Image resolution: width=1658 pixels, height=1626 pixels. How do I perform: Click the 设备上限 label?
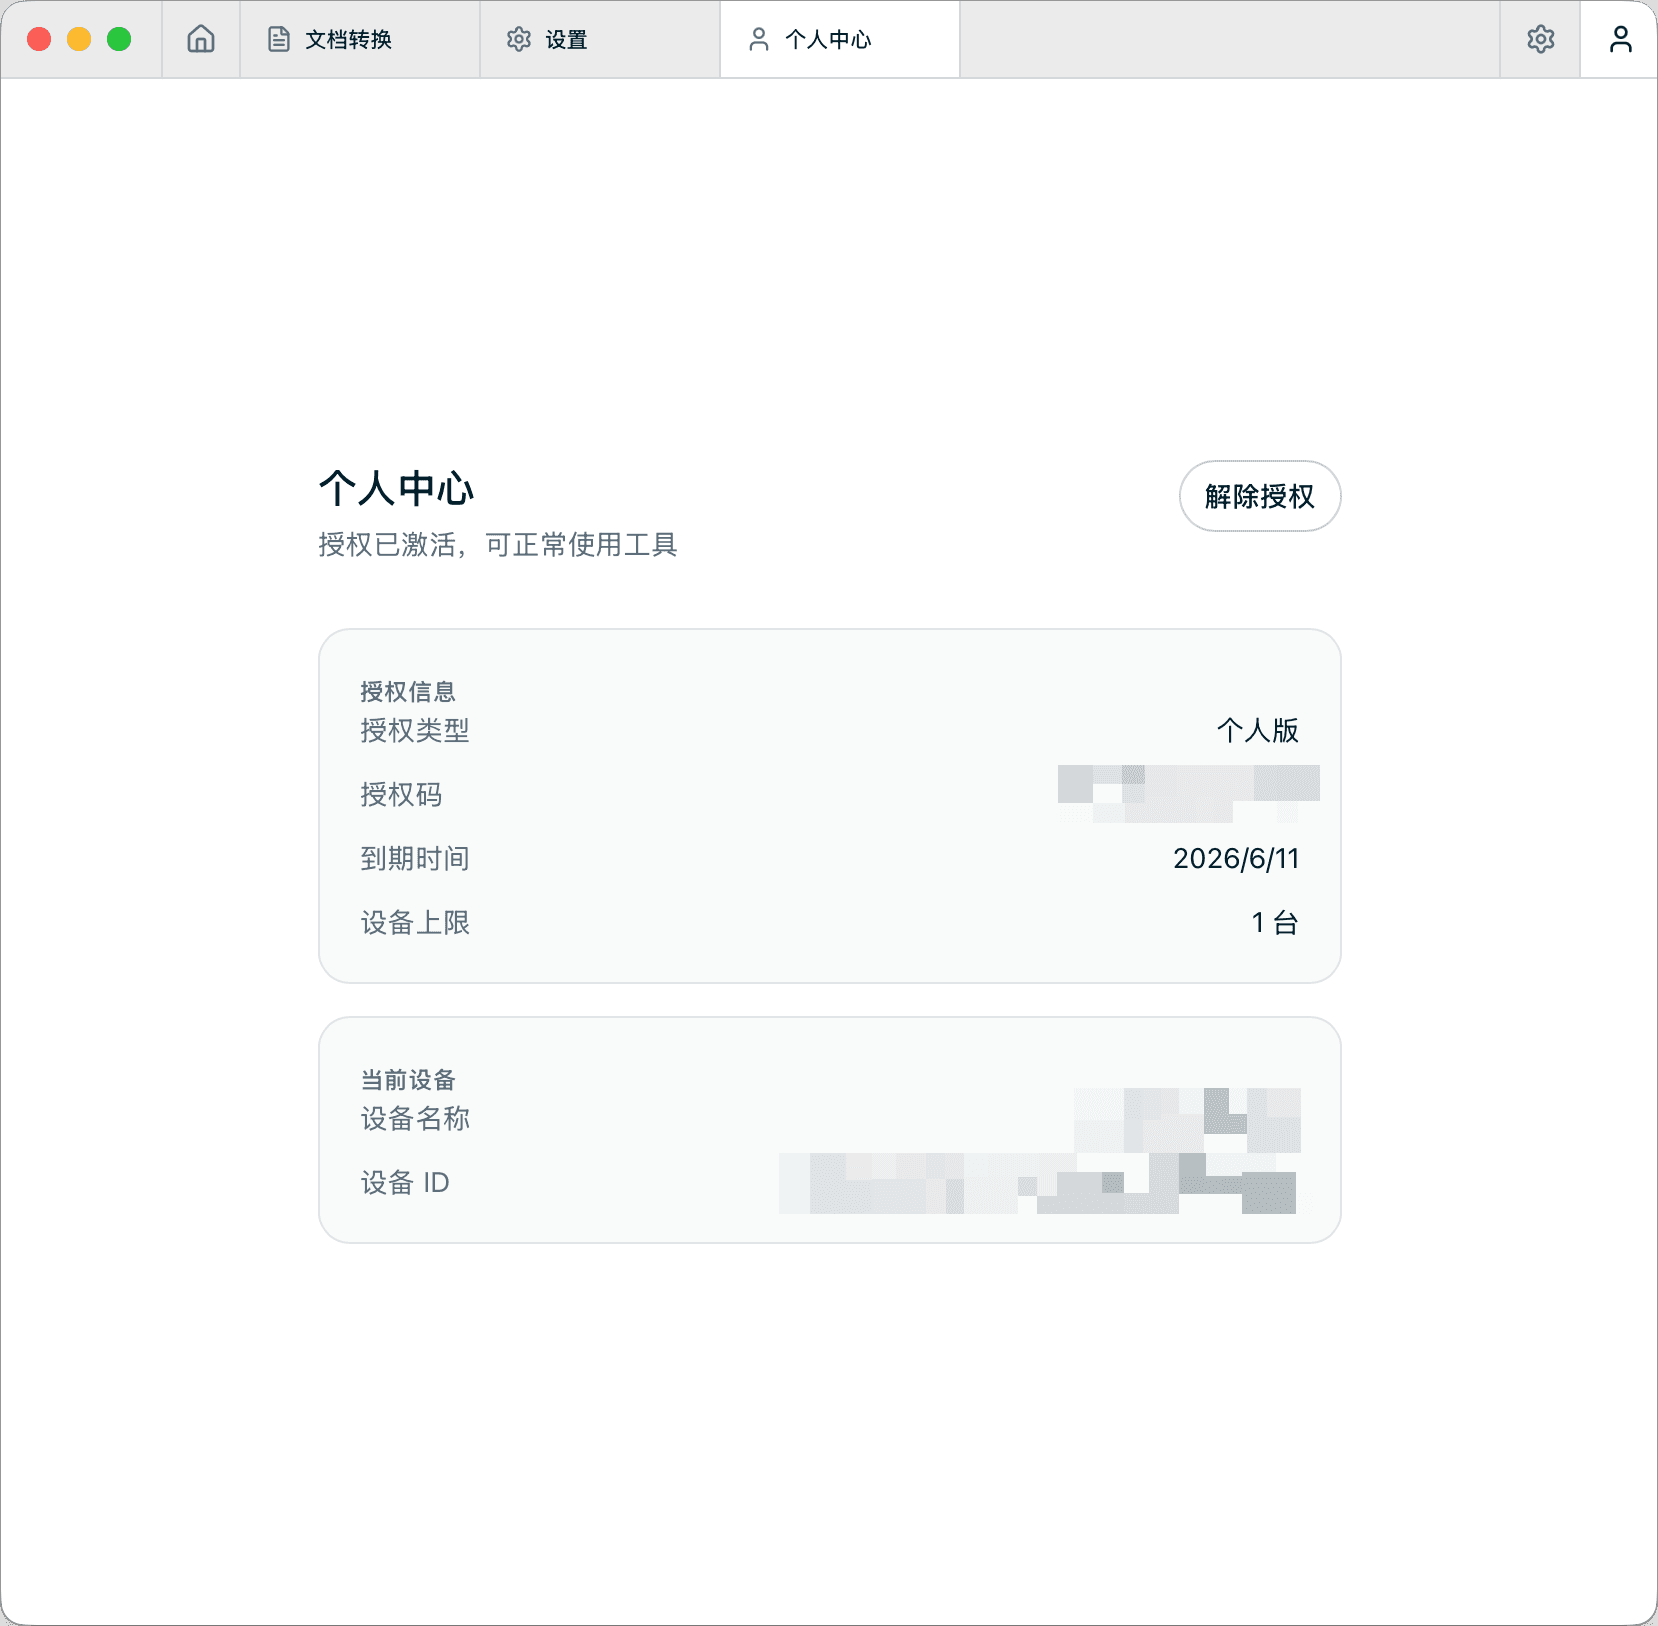click(415, 923)
